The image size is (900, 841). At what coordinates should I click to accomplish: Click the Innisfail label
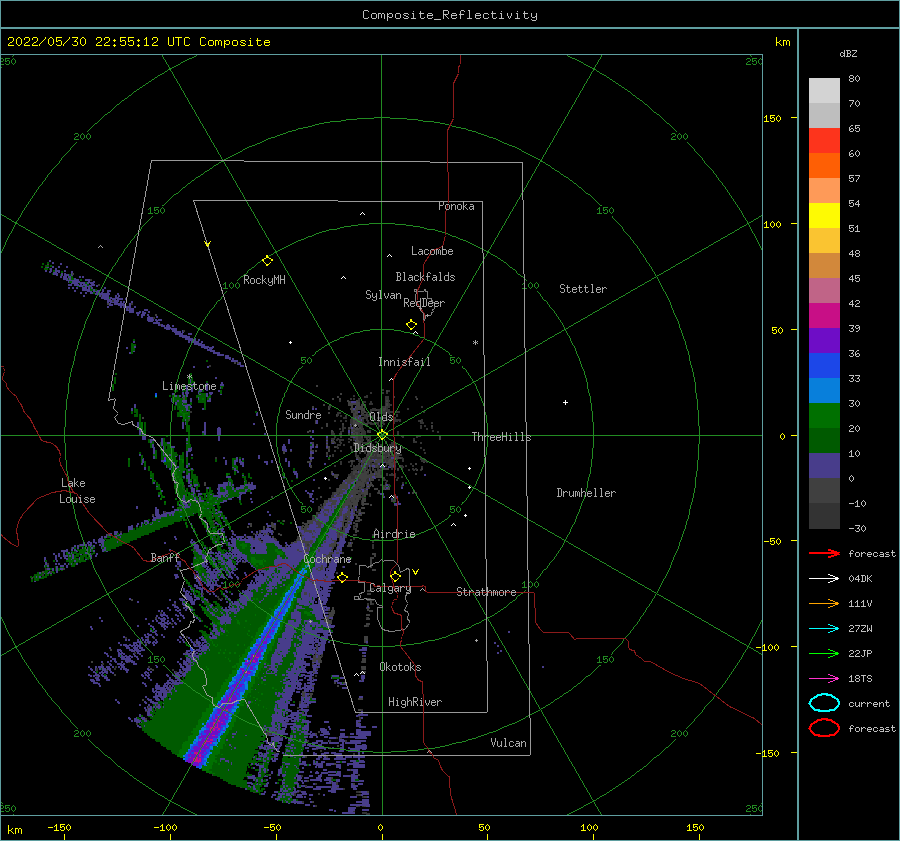404,362
